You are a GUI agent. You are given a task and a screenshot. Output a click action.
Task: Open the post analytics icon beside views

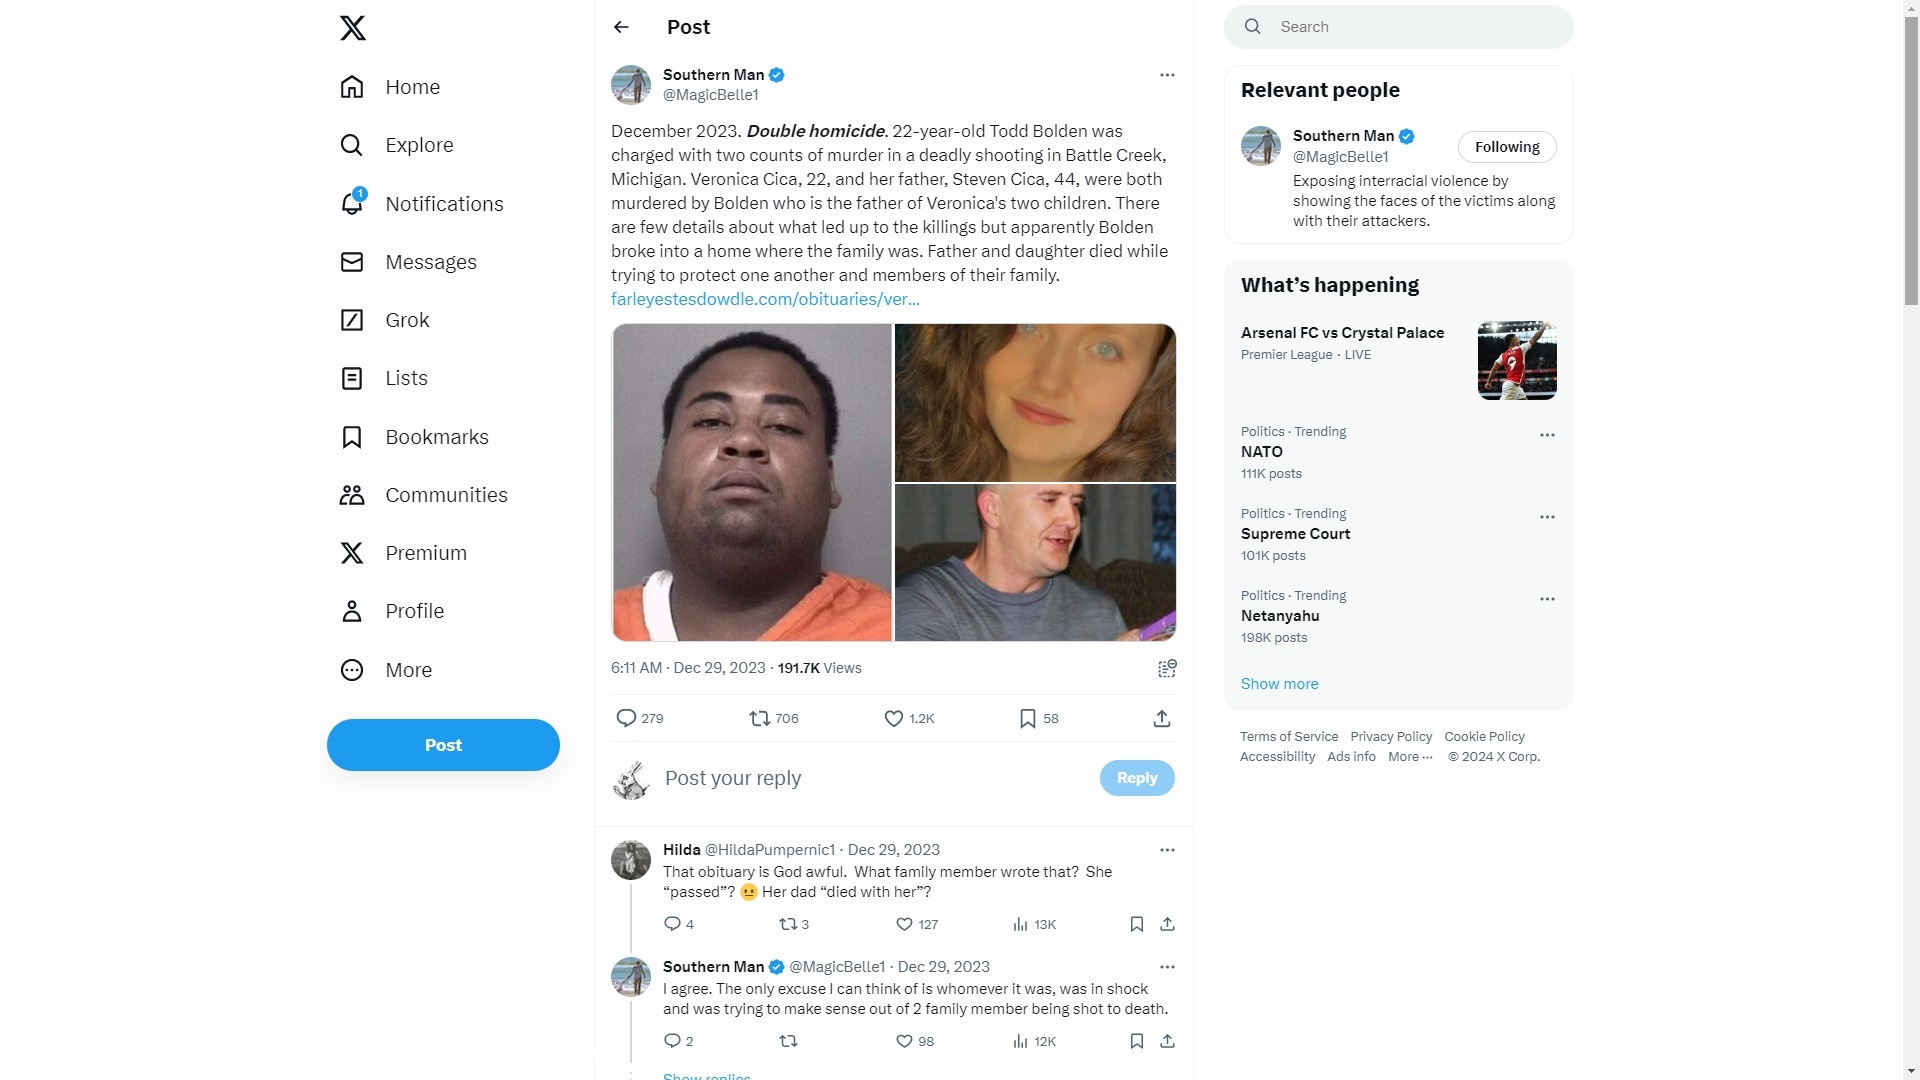tap(1166, 668)
